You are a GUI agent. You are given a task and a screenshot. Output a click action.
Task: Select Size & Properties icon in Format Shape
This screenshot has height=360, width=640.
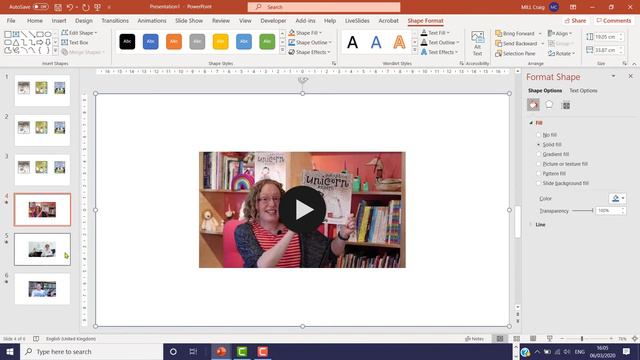[566, 105]
